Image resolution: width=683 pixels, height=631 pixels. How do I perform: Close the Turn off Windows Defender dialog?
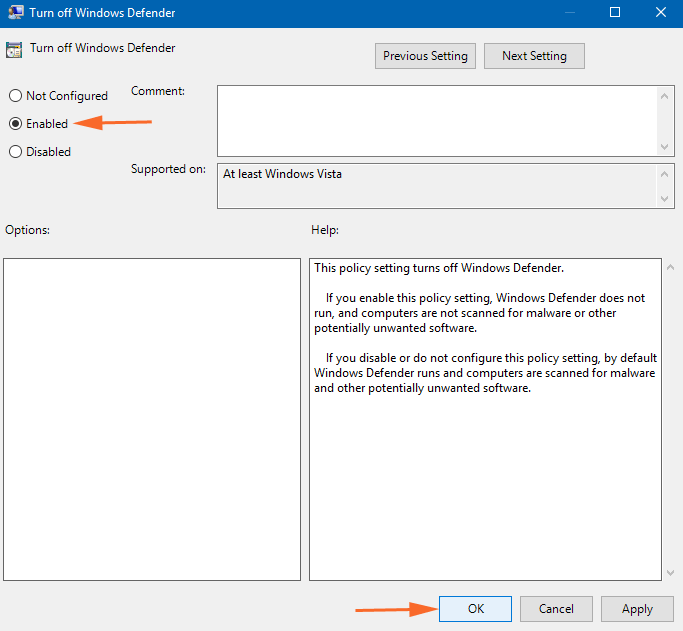coord(661,12)
